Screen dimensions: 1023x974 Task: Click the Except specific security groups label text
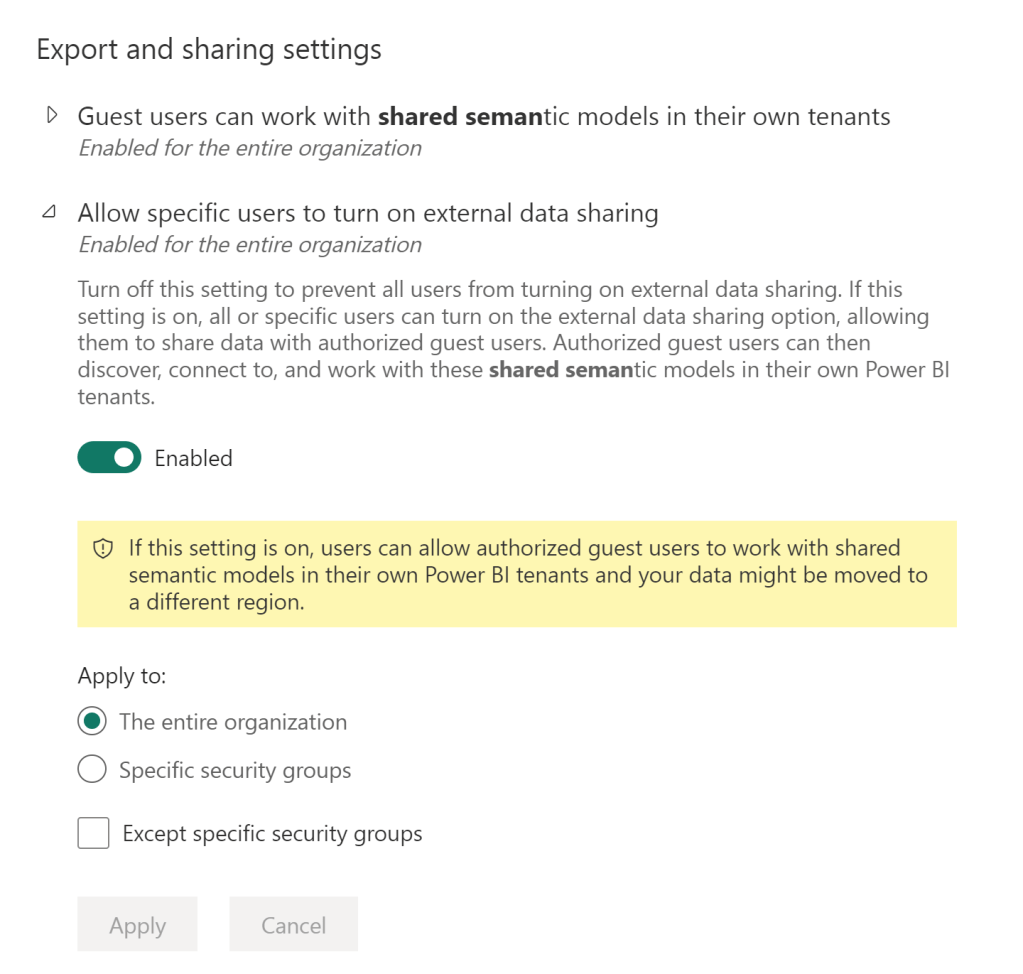pyautogui.click(x=272, y=833)
